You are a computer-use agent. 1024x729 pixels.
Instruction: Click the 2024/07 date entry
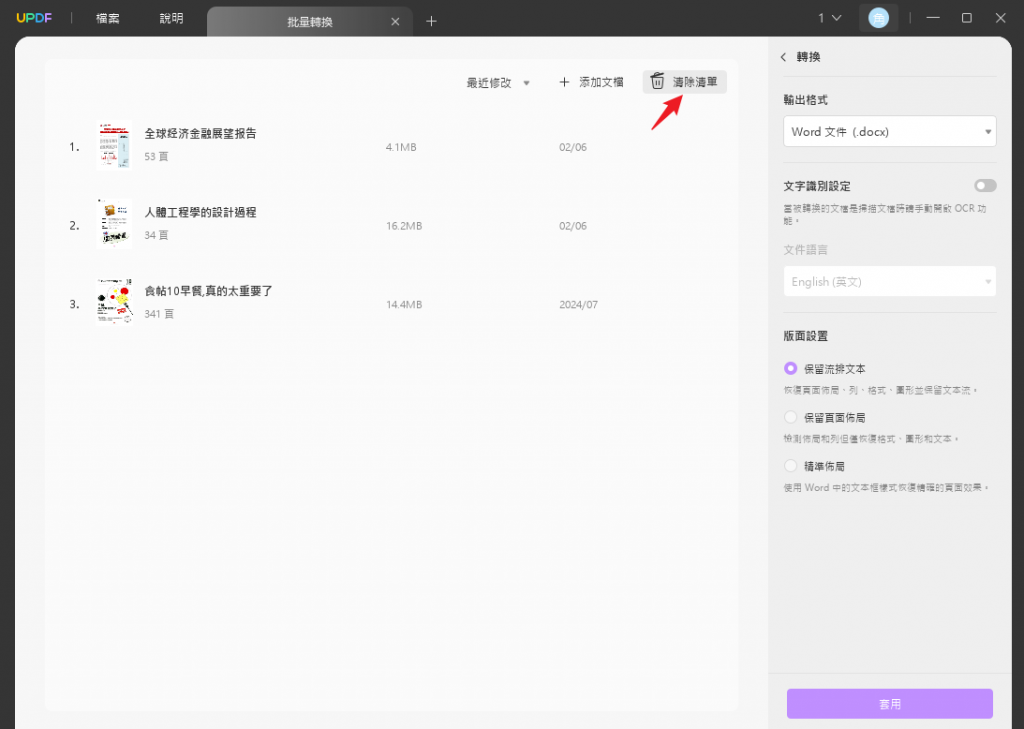pos(578,304)
